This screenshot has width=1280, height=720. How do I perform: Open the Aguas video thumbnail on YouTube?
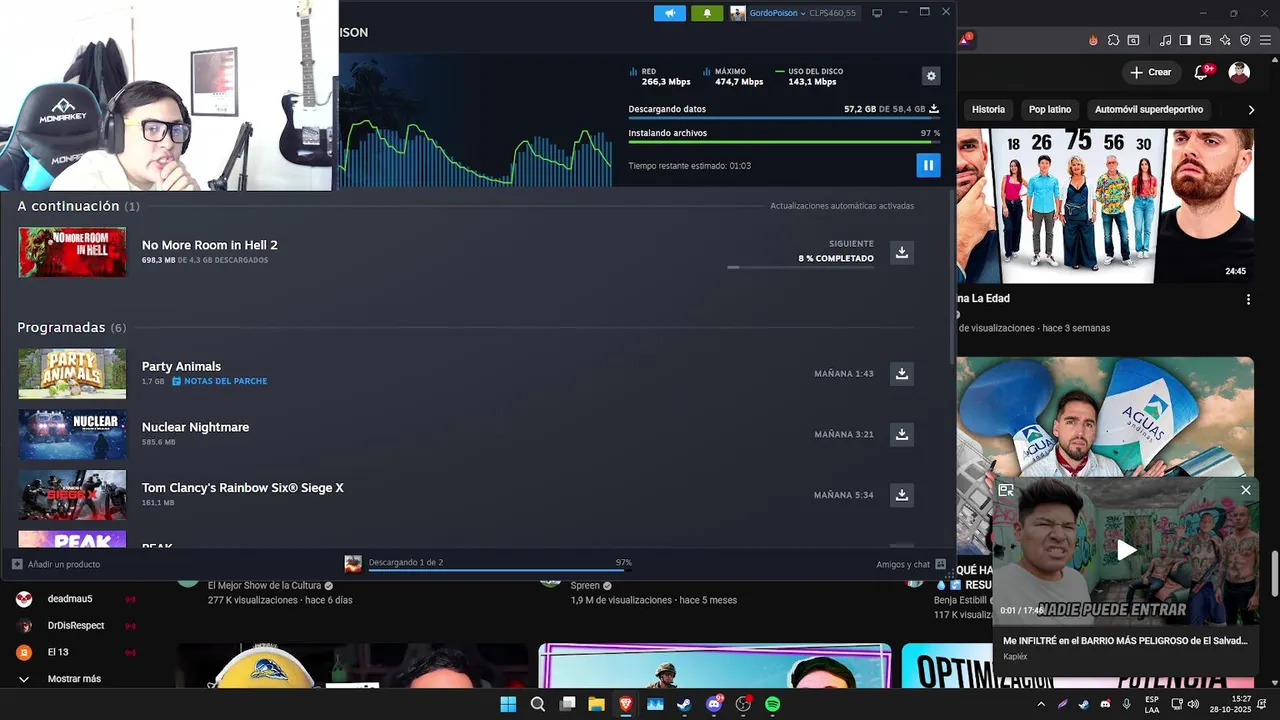(1105, 416)
